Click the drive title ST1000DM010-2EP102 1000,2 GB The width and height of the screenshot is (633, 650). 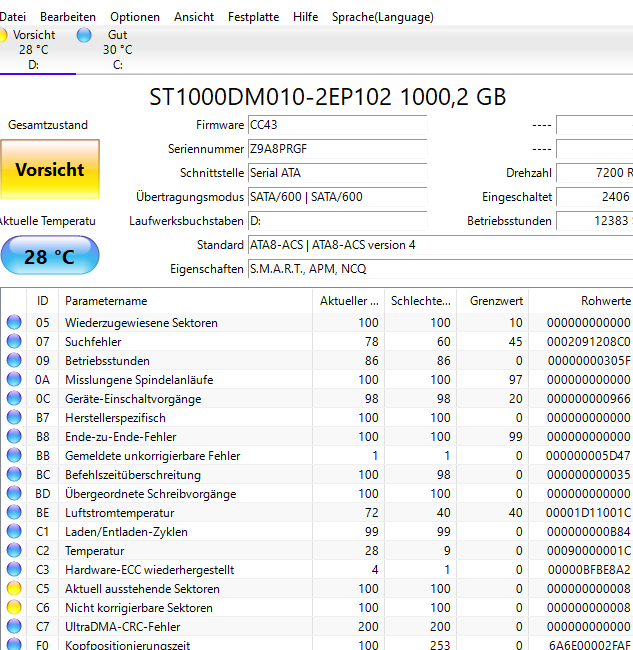click(x=327, y=97)
